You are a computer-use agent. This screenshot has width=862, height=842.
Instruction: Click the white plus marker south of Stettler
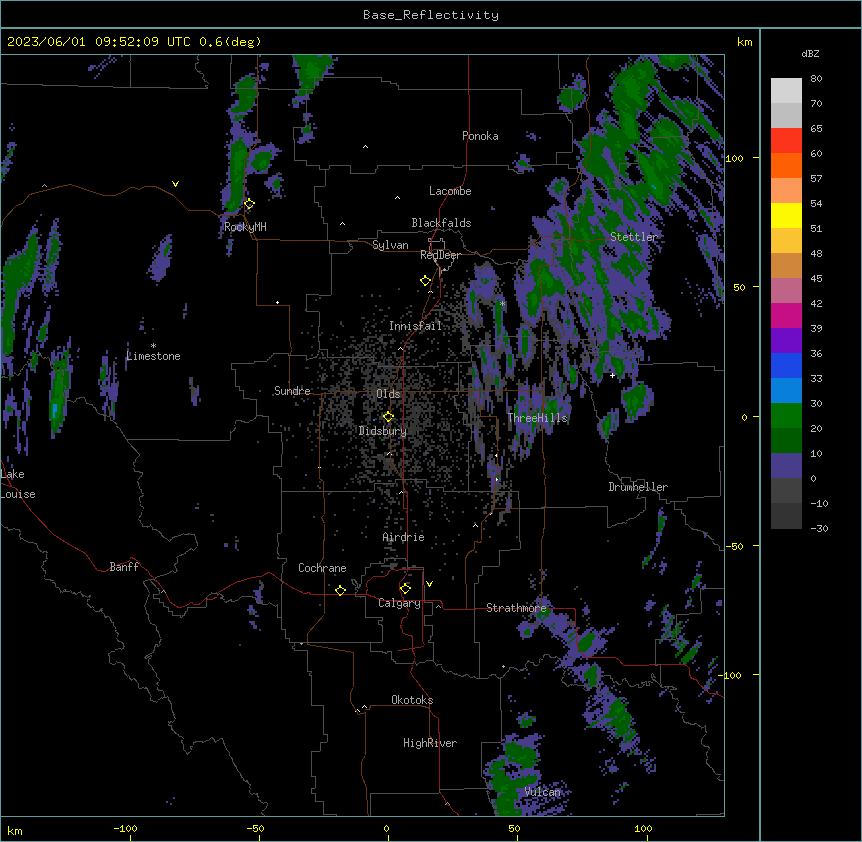(x=612, y=375)
